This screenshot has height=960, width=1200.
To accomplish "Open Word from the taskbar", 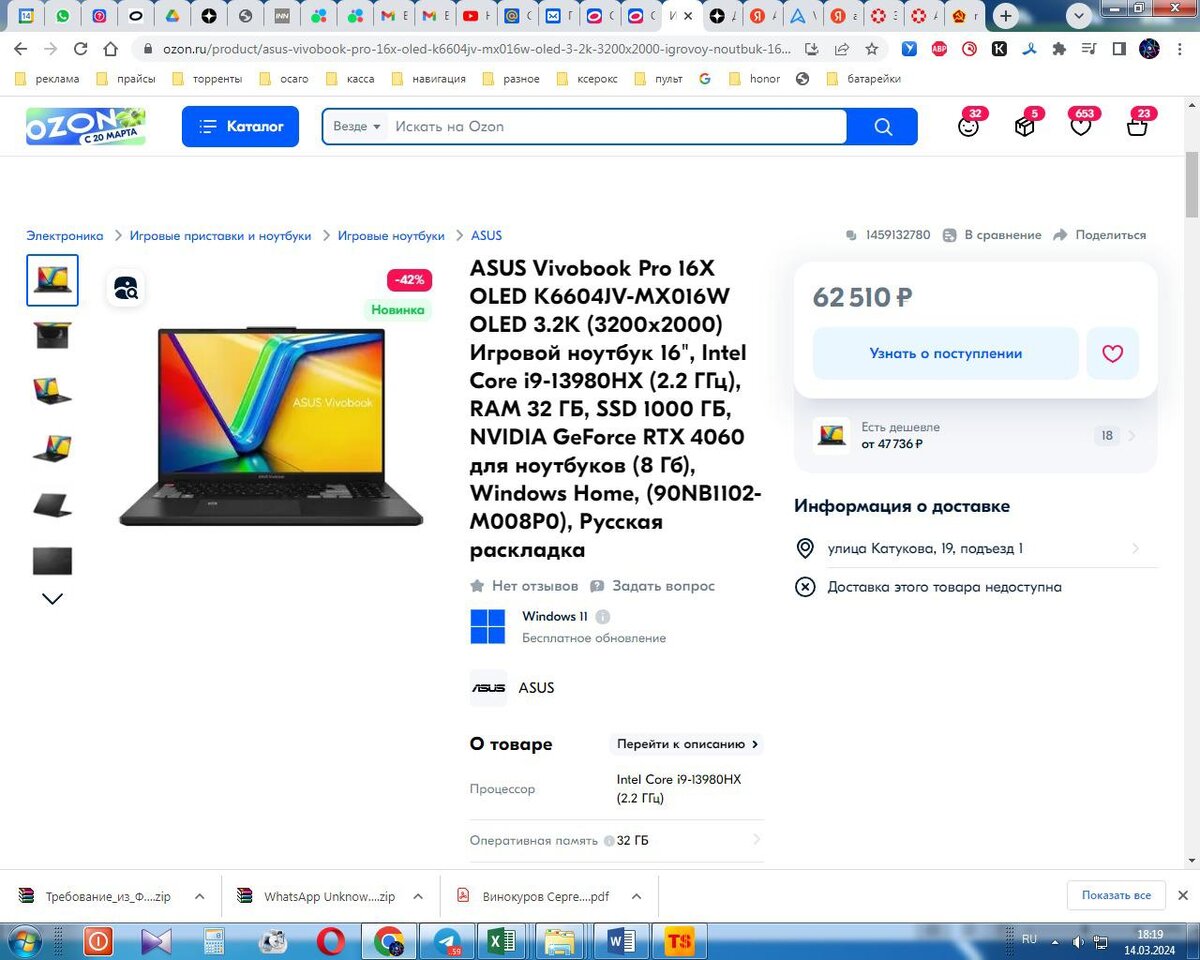I will coord(621,941).
